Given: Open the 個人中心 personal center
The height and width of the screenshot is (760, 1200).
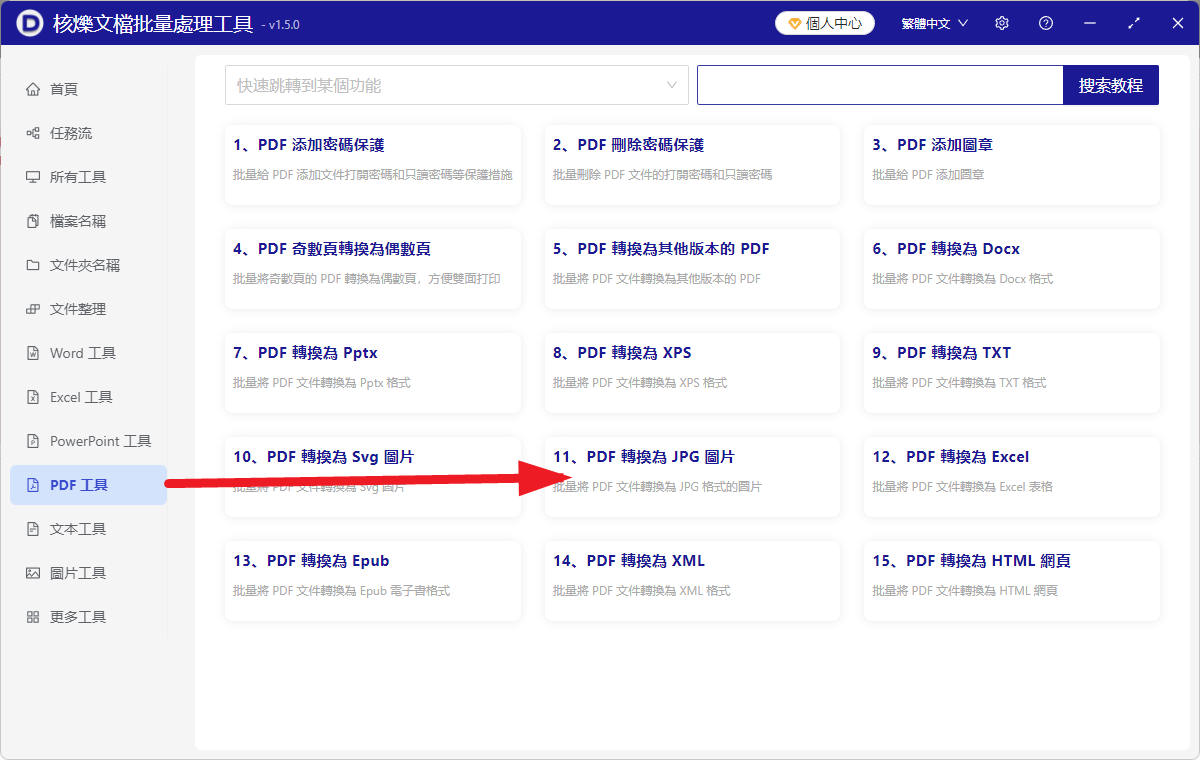Looking at the screenshot, I should coord(824,22).
